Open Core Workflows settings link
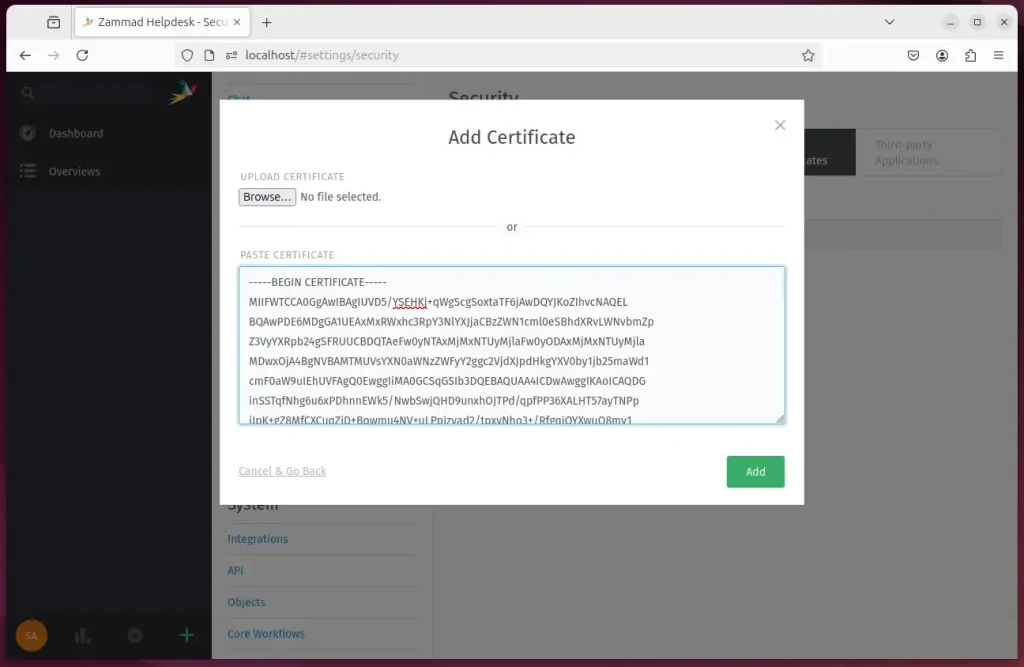 (266, 634)
